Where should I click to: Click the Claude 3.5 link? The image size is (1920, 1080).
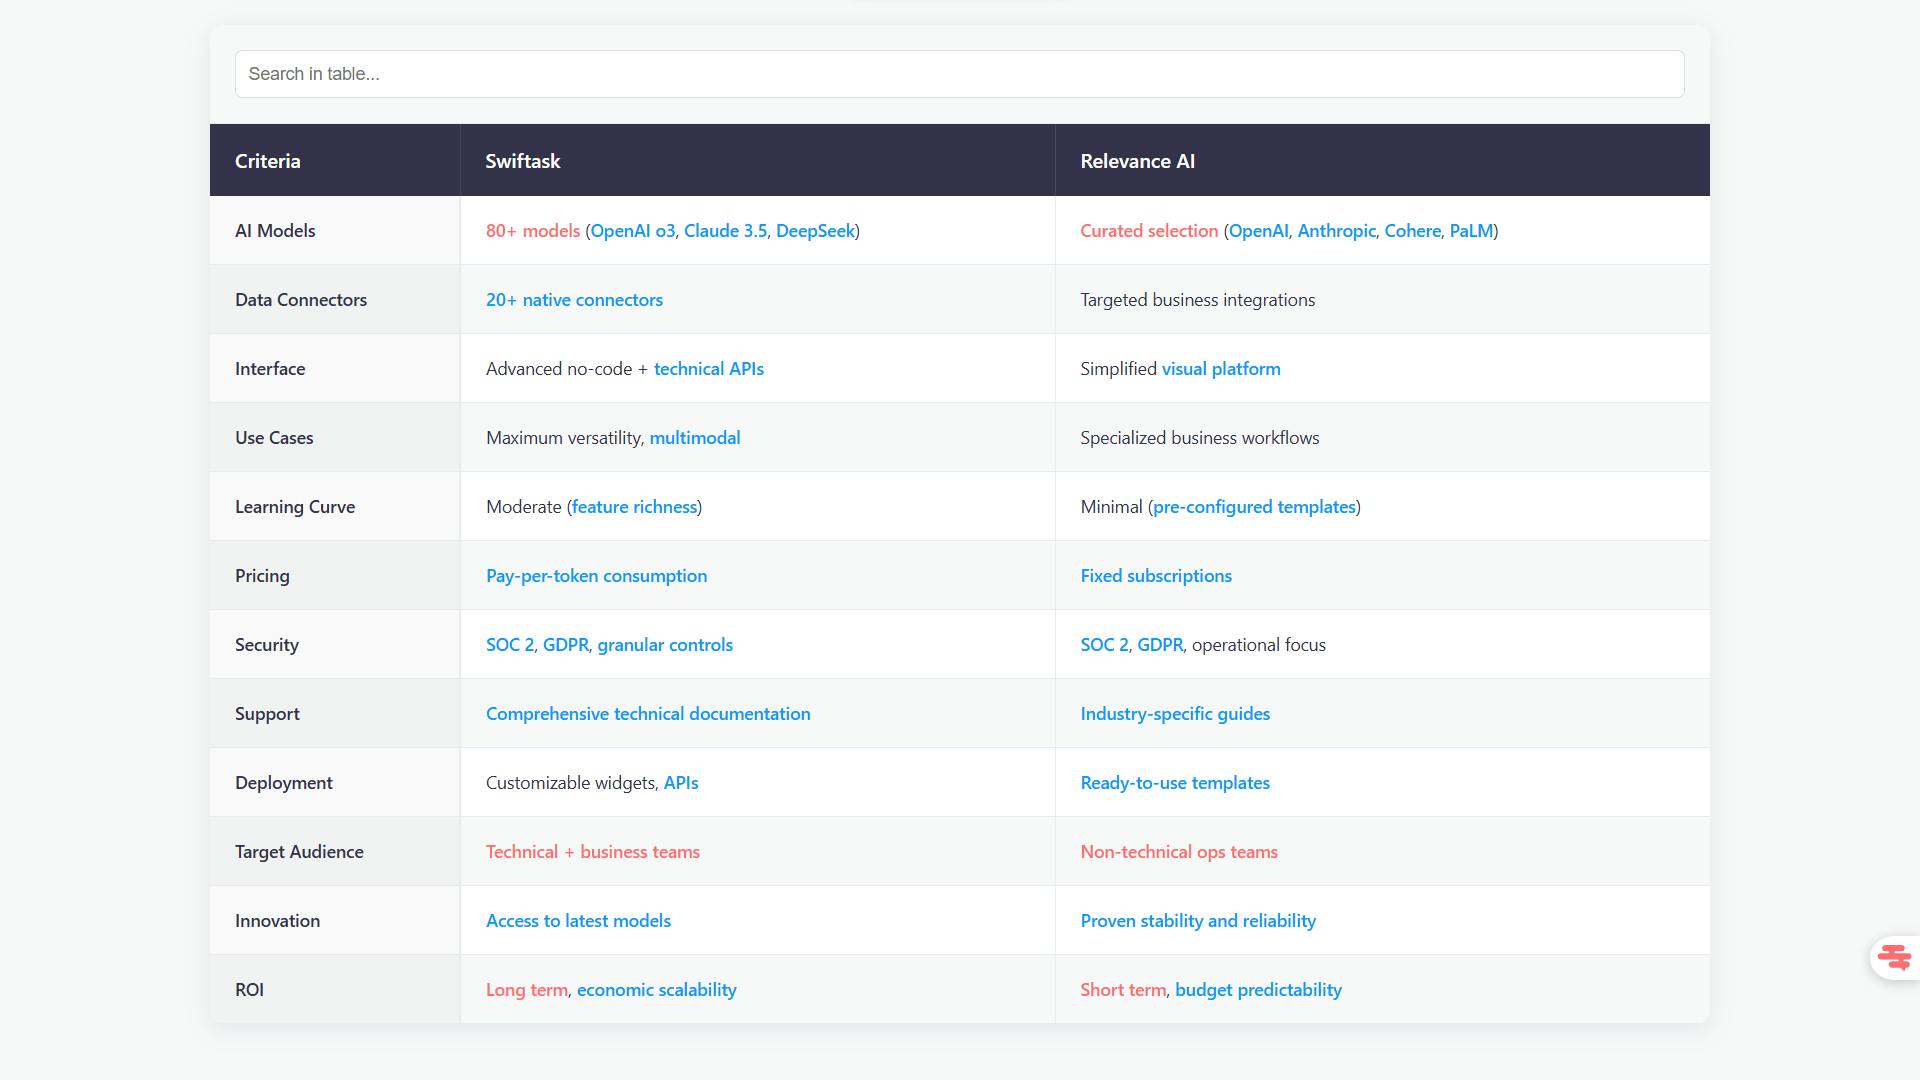[x=725, y=231]
